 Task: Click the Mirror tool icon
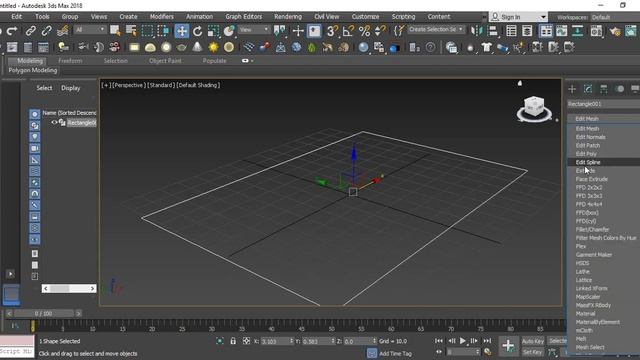point(477,31)
